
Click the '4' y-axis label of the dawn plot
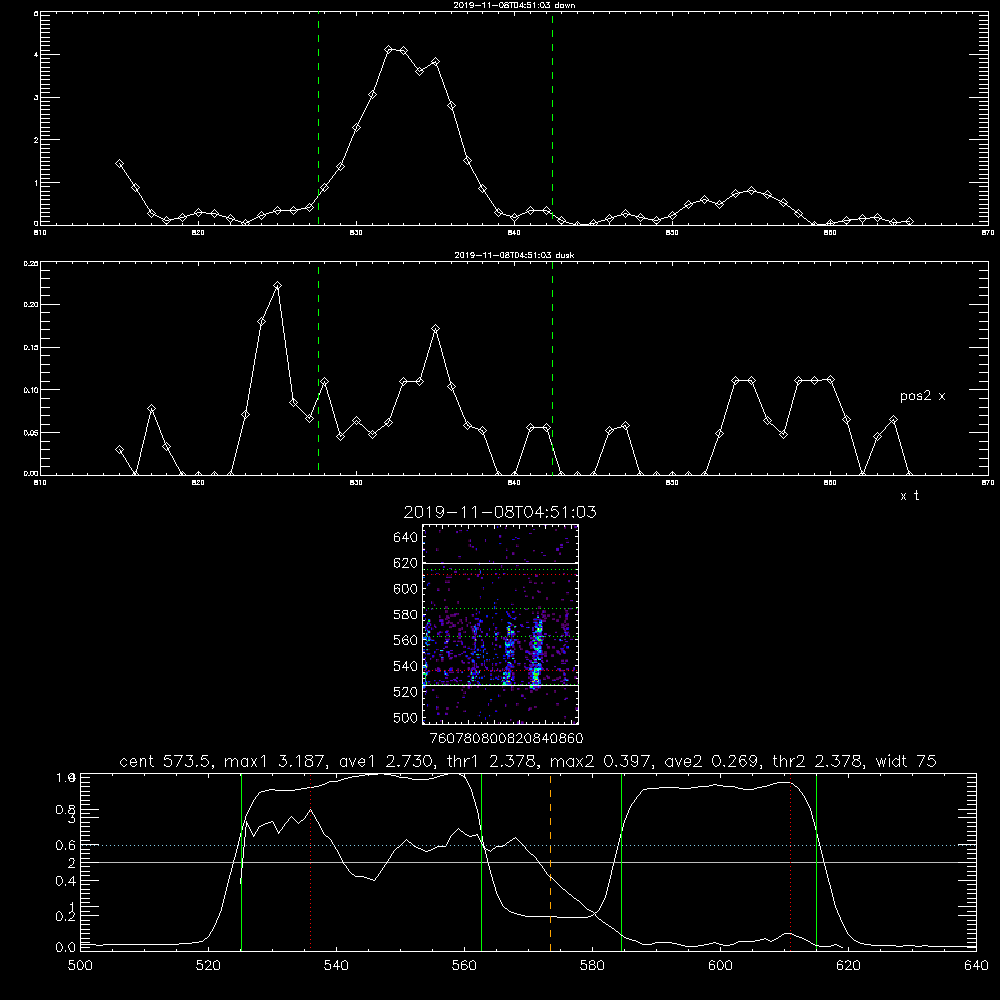tap(36, 55)
